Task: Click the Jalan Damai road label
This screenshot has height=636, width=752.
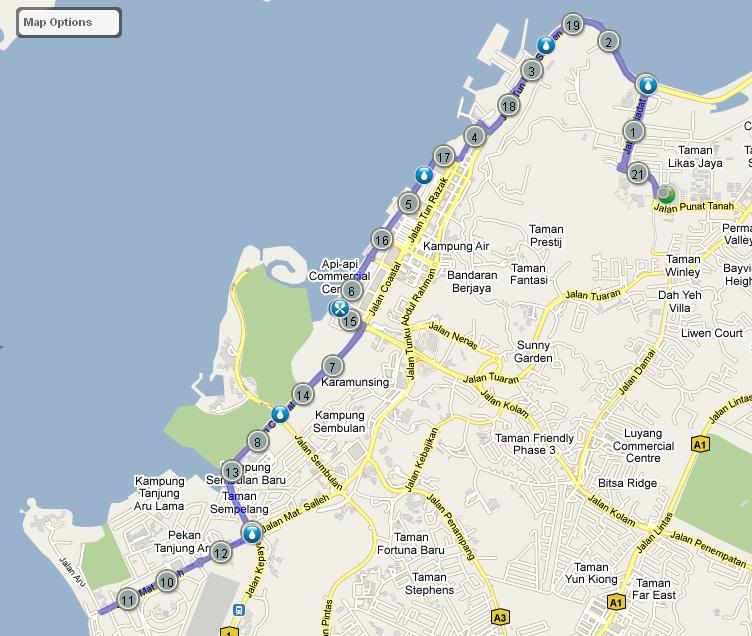Action: click(636, 372)
